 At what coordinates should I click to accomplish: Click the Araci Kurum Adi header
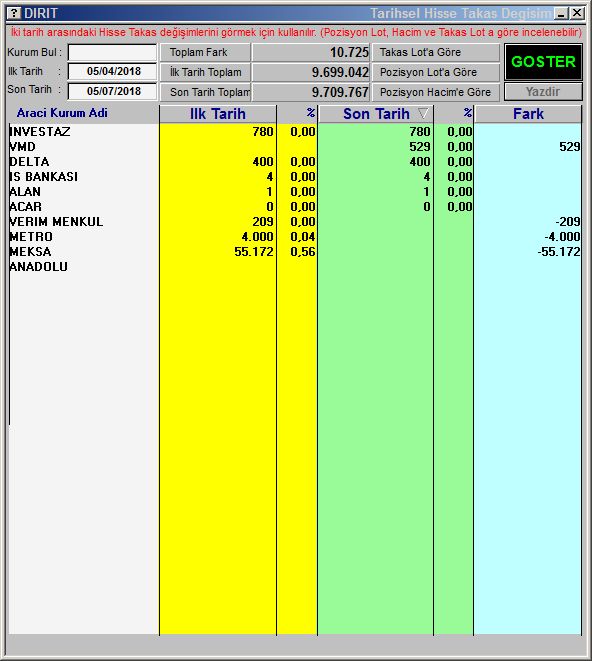pyautogui.click(x=62, y=113)
